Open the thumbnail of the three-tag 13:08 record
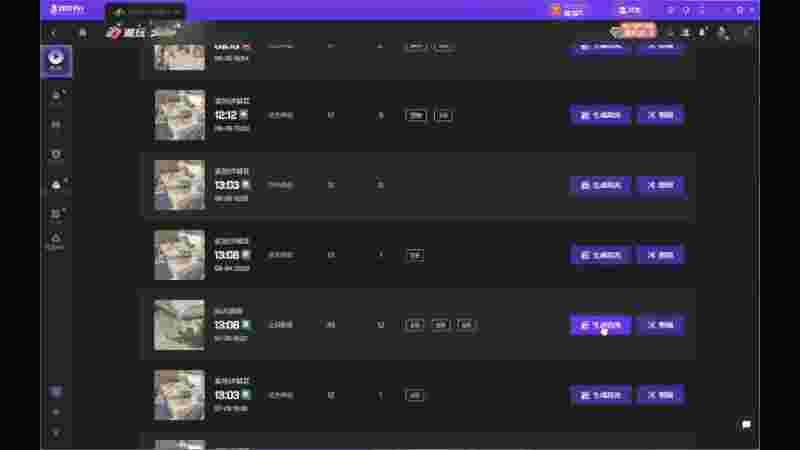800x450 pixels. coord(180,325)
